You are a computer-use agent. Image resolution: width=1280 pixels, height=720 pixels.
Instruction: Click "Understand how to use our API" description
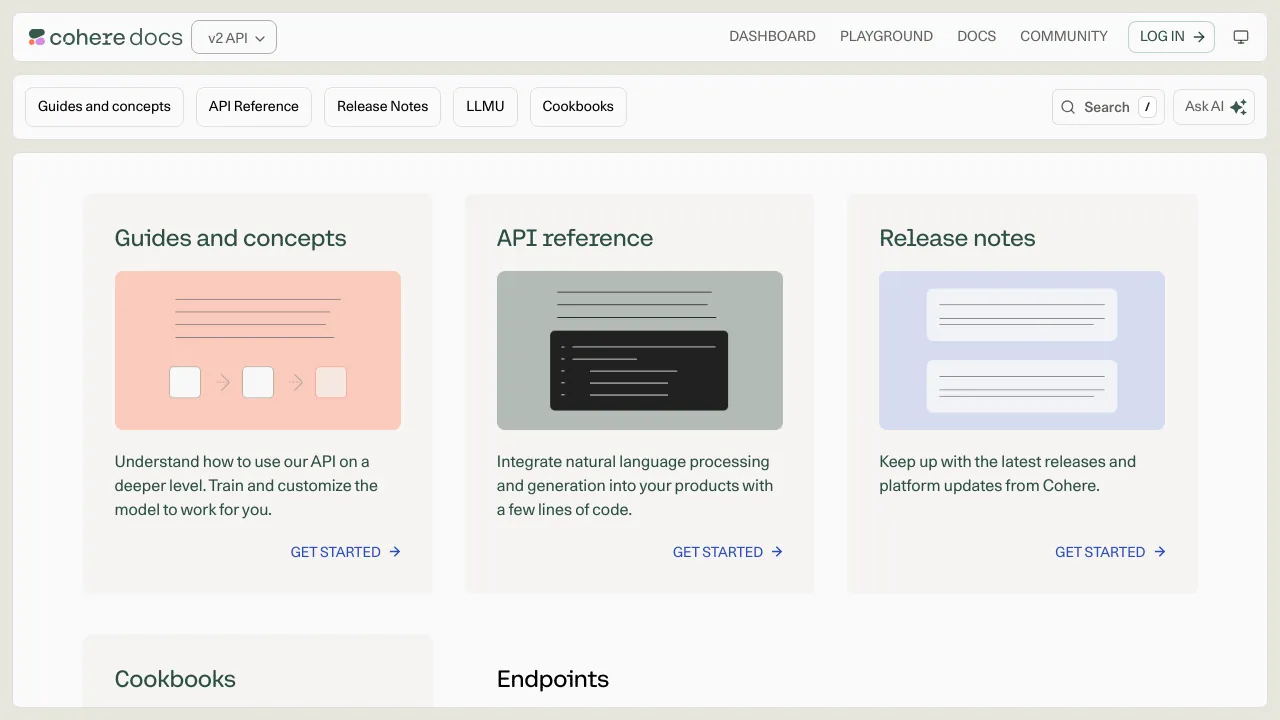pyautogui.click(x=246, y=486)
